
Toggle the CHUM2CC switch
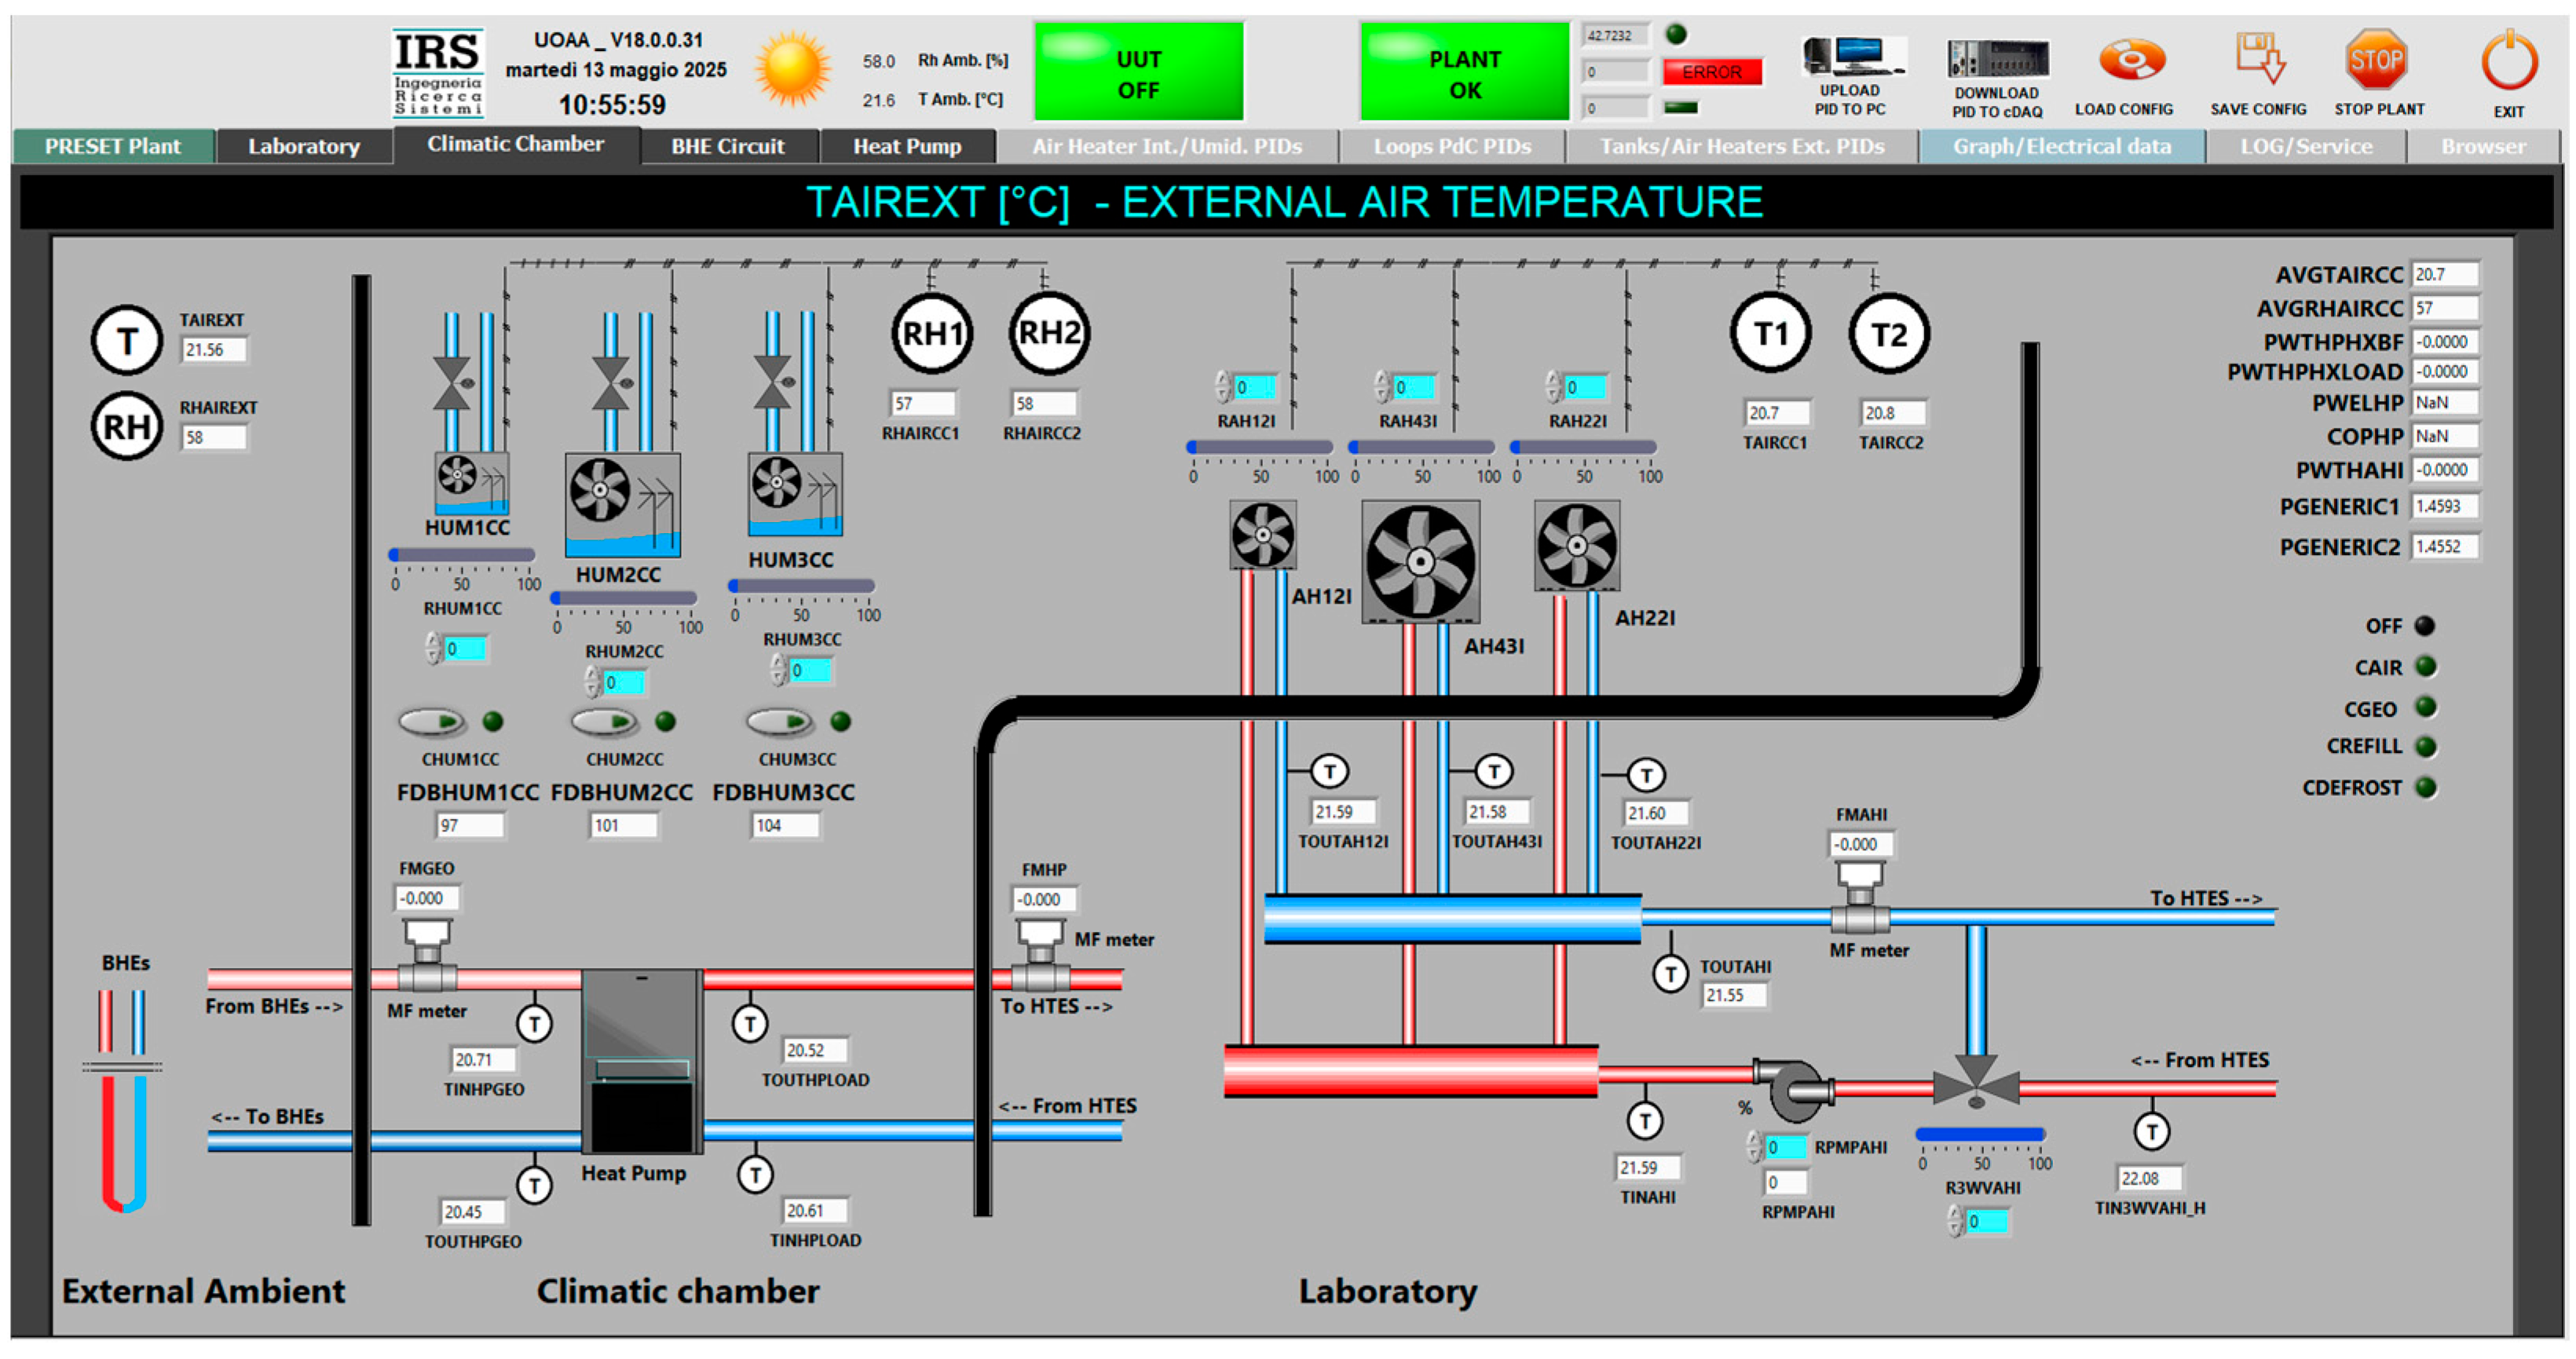603,721
